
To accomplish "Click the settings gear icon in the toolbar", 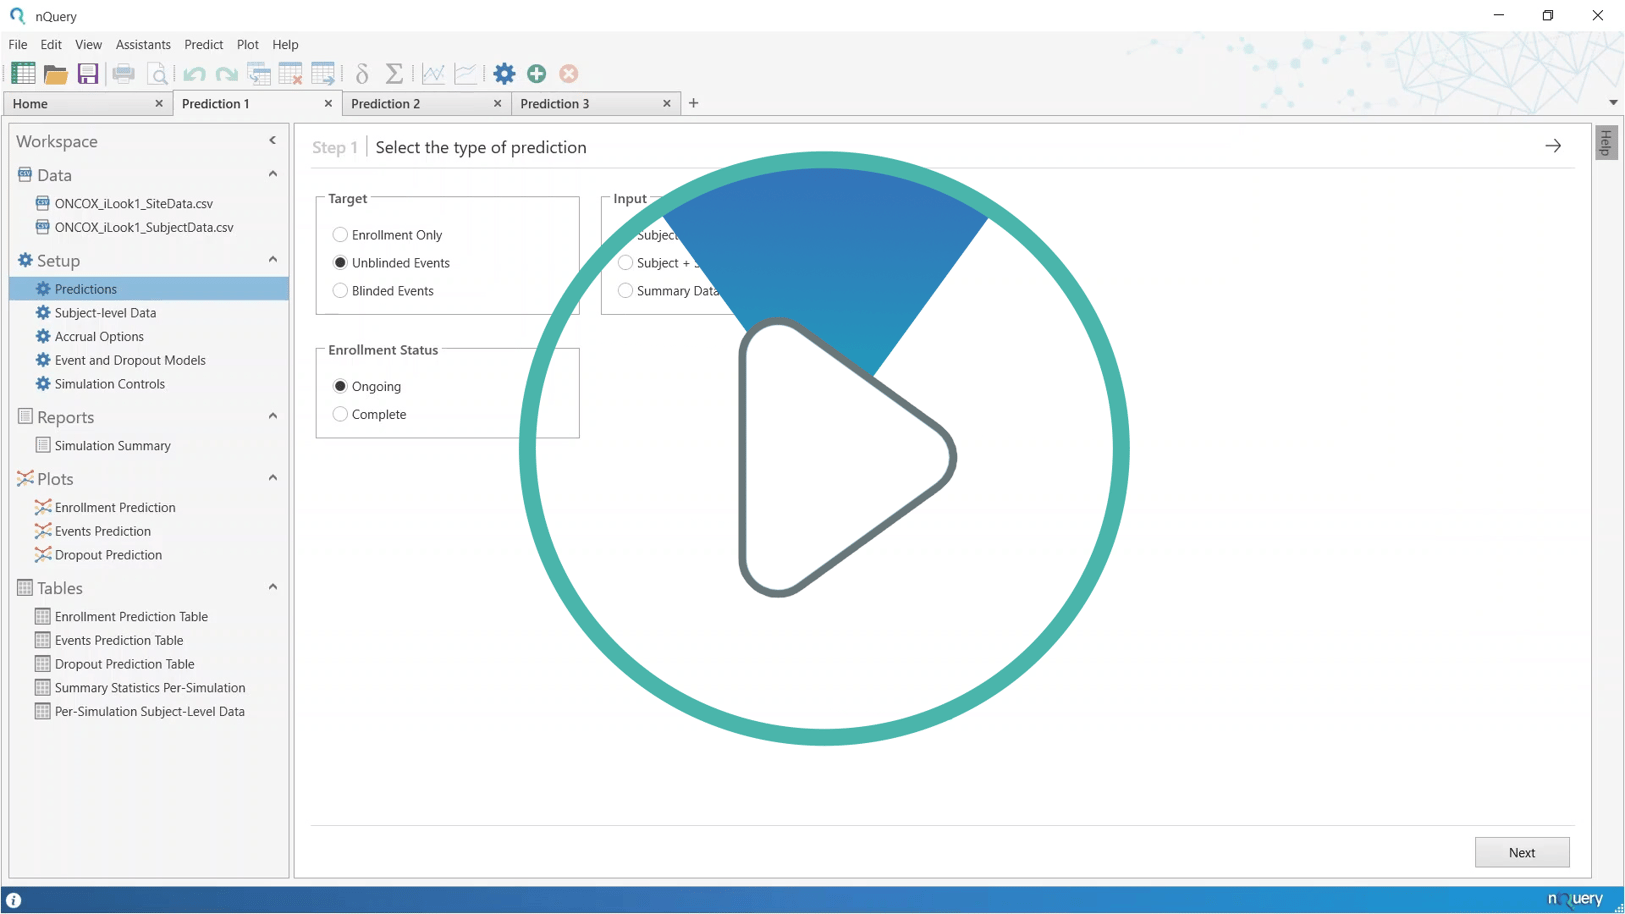I will pos(504,73).
